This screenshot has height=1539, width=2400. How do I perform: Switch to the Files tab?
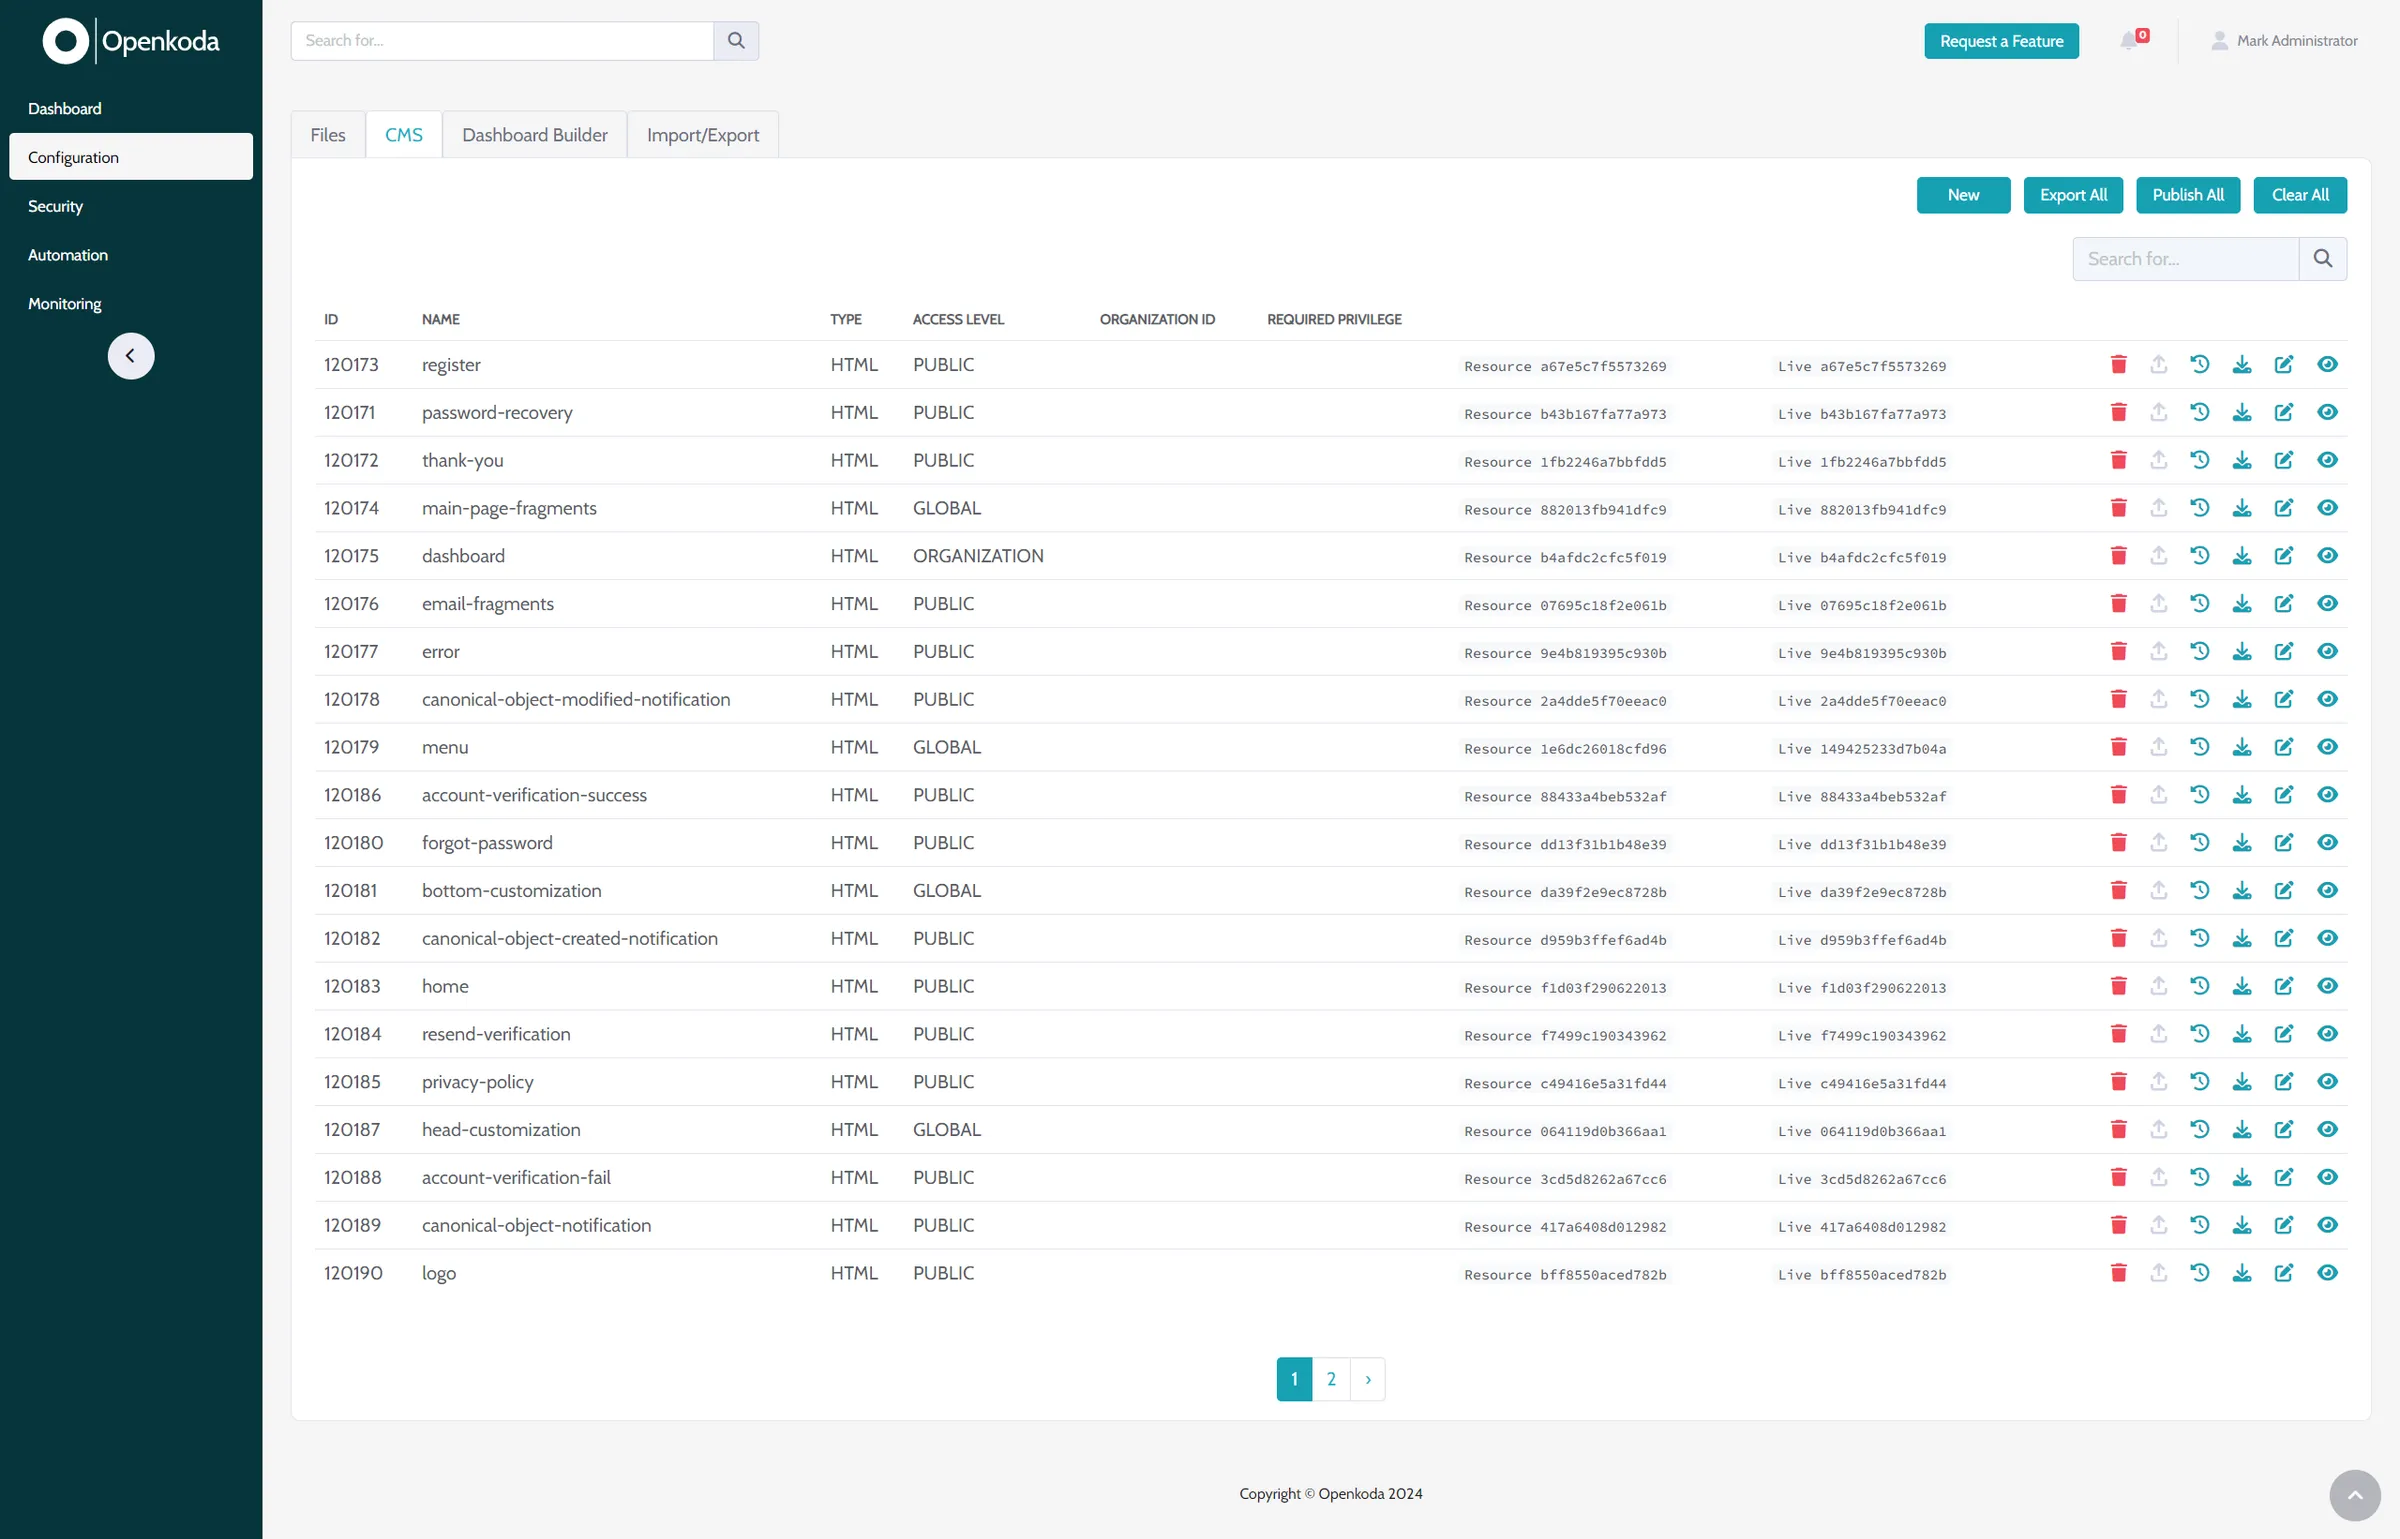pyautogui.click(x=327, y=134)
